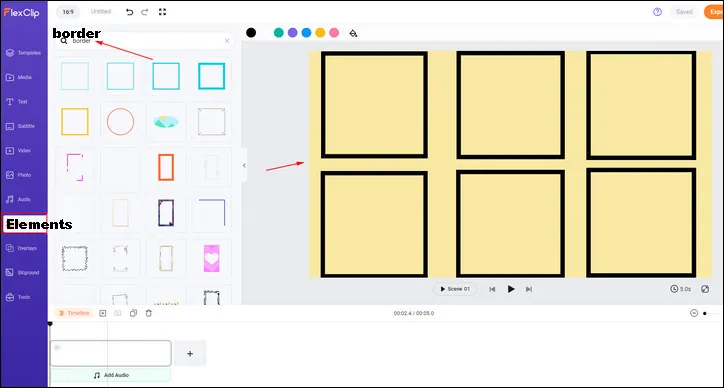
Task: Select the top-left black frame on canvas
Action: [374, 105]
